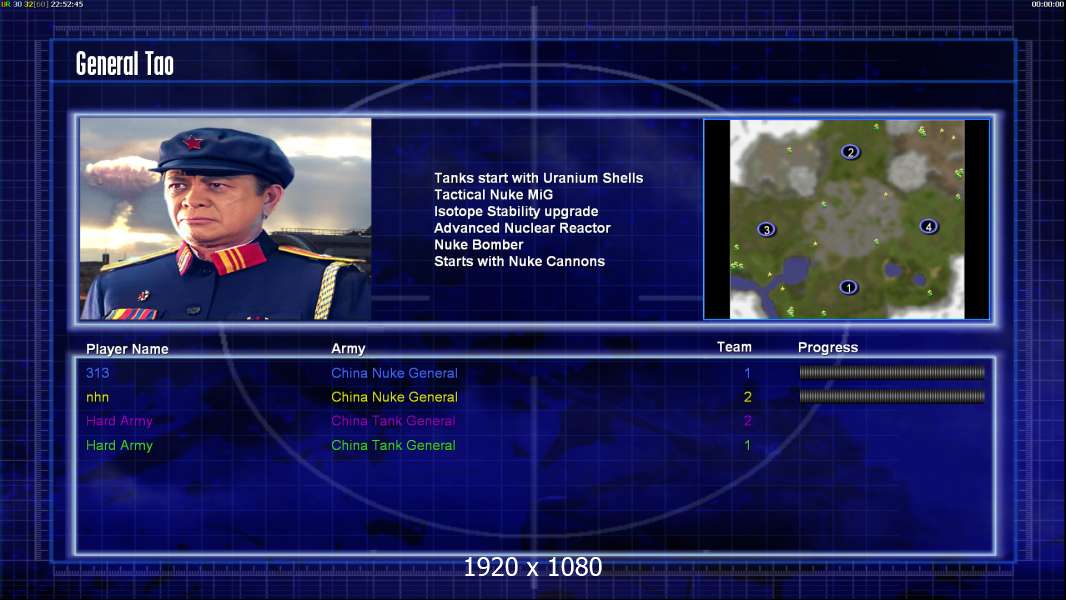
Task: Click team number 1 in green row
Action: pos(747,446)
